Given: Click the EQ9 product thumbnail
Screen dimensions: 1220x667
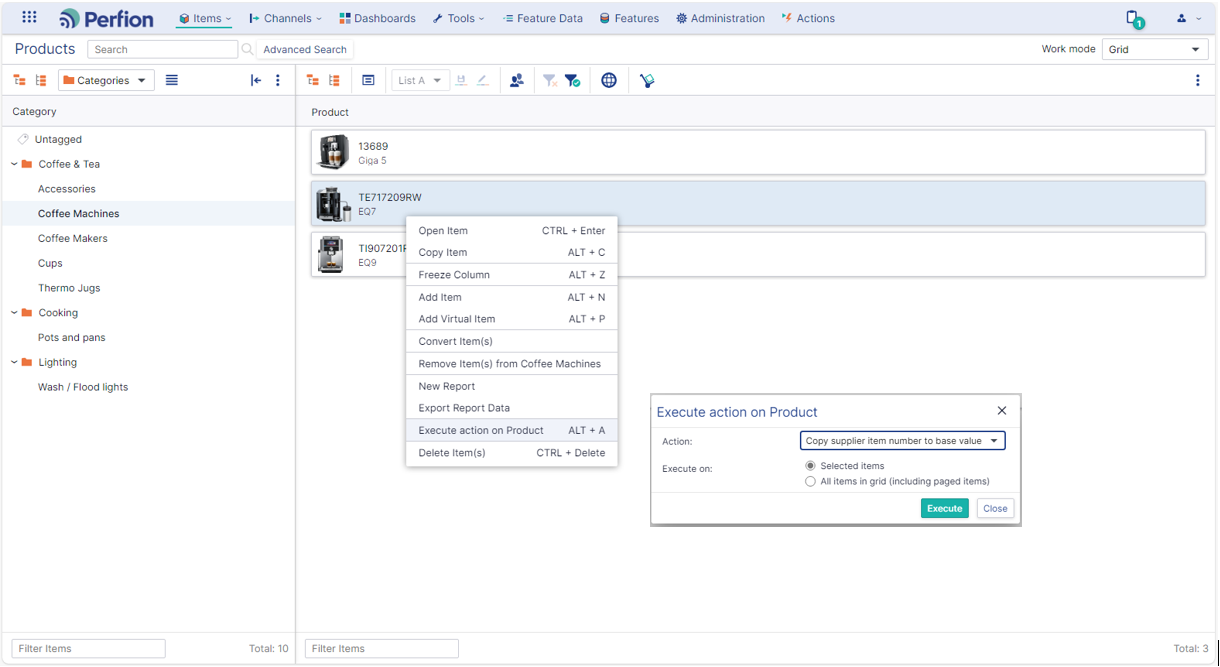Looking at the screenshot, I should tap(331, 255).
